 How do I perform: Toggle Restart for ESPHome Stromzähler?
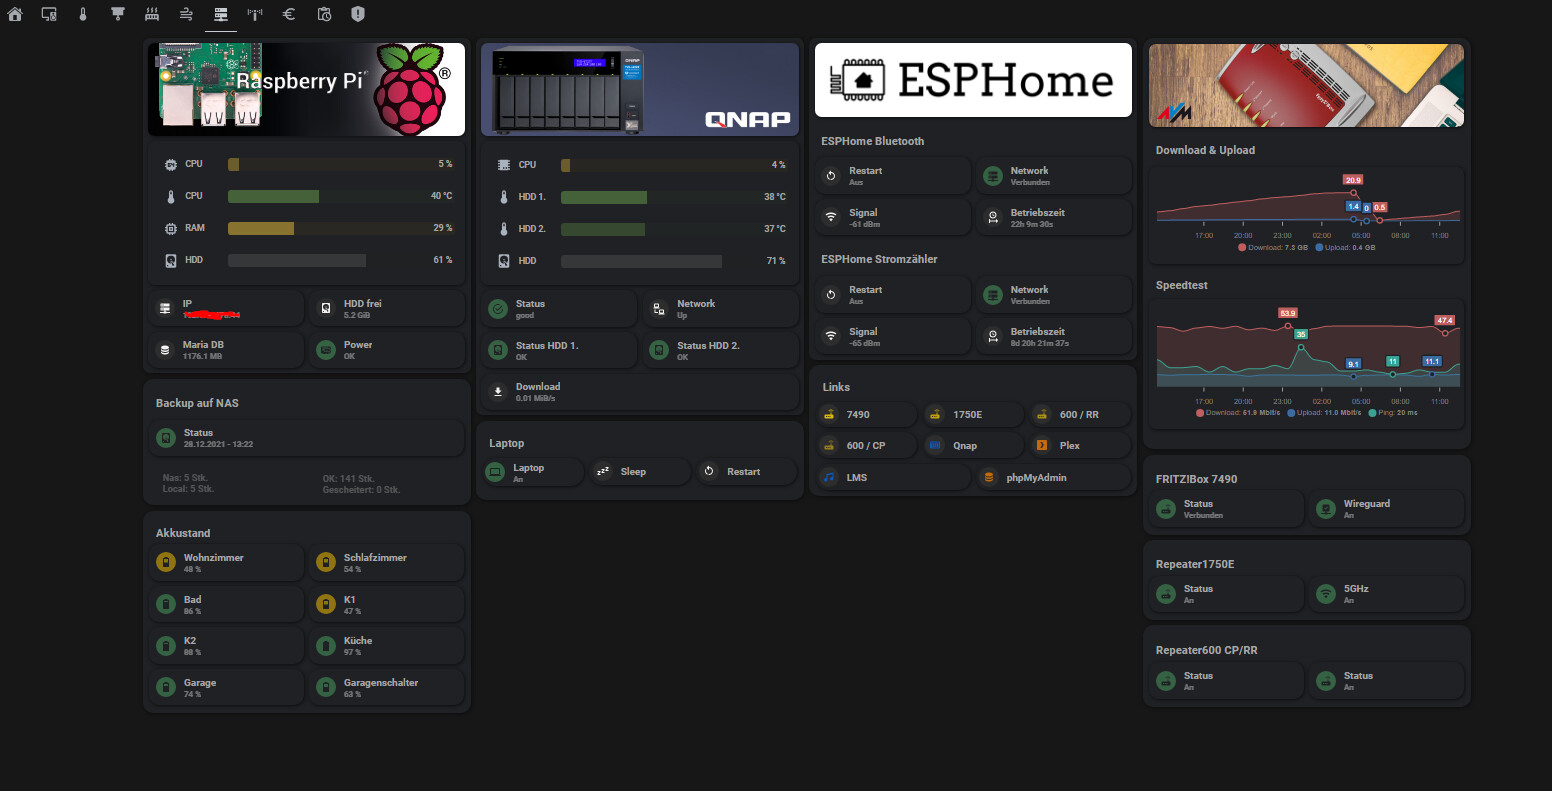pos(831,293)
